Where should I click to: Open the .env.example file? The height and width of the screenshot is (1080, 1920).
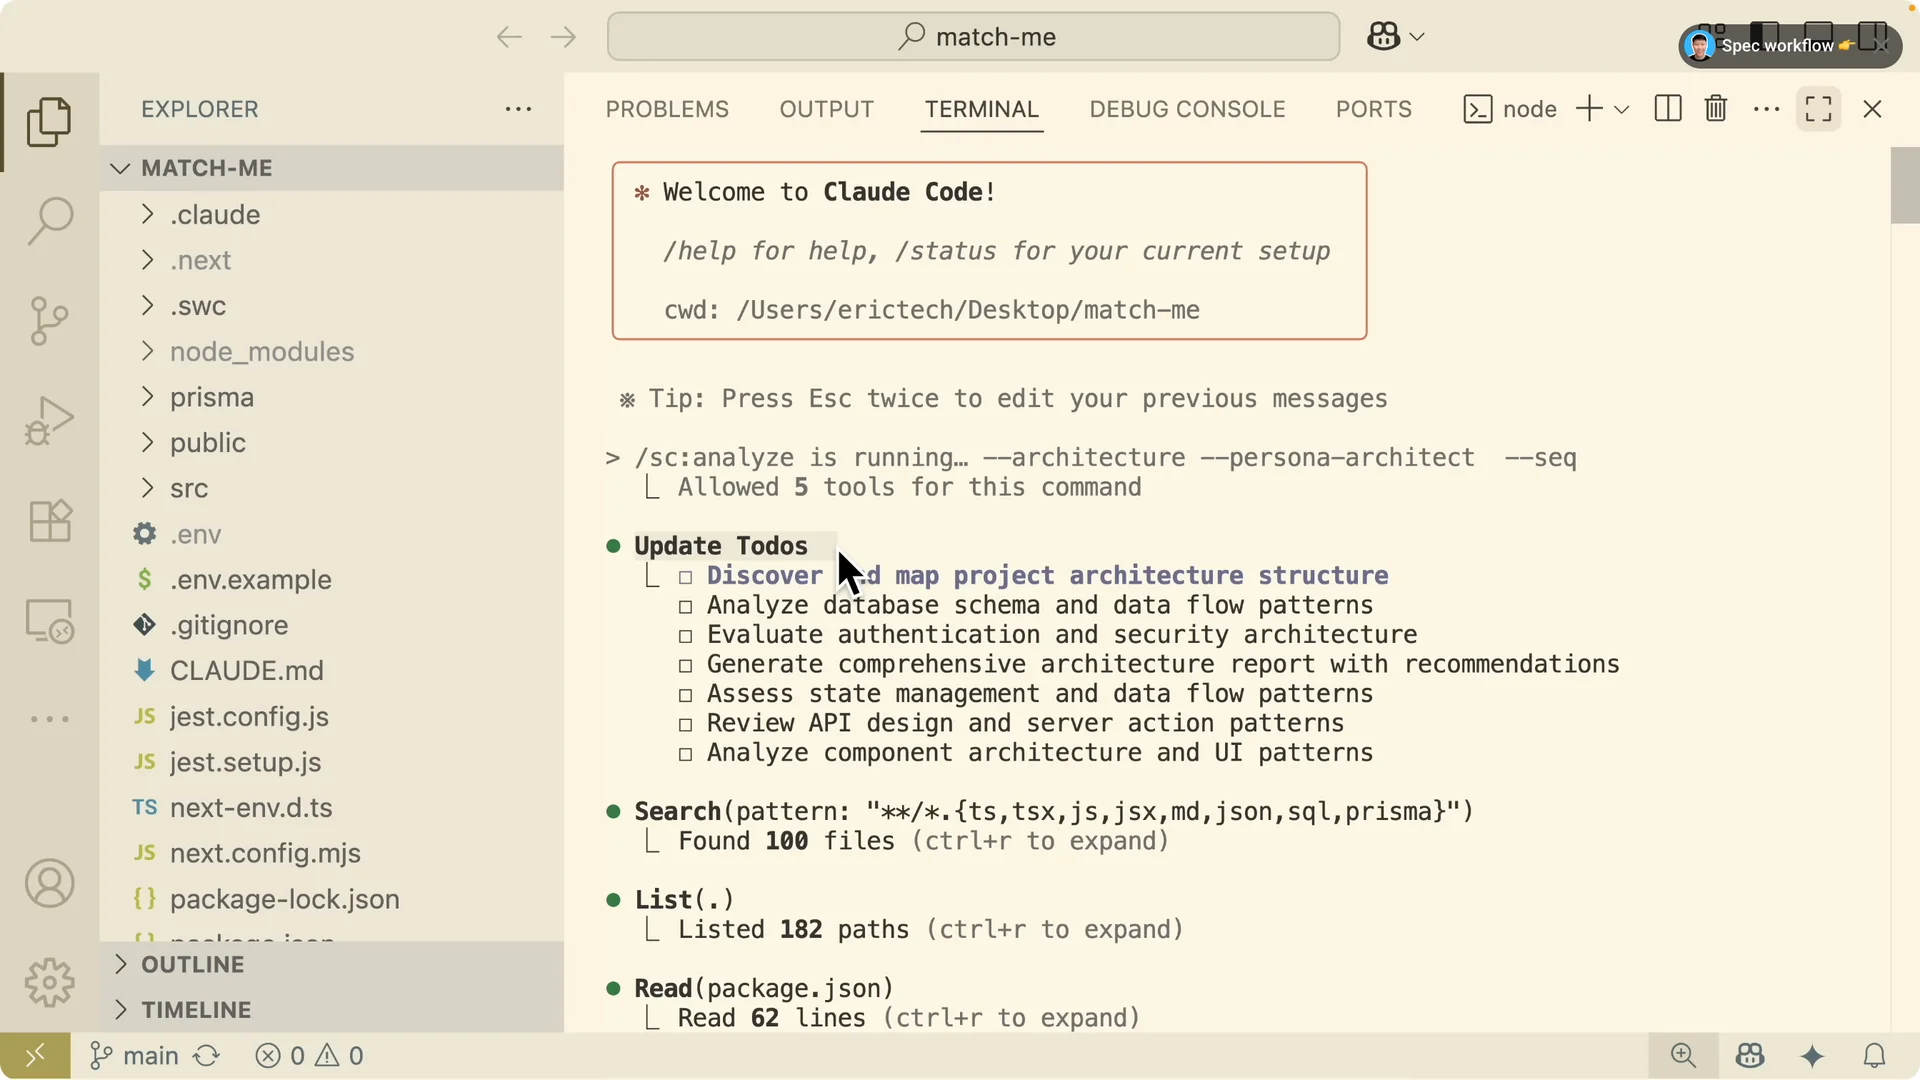pos(332,580)
